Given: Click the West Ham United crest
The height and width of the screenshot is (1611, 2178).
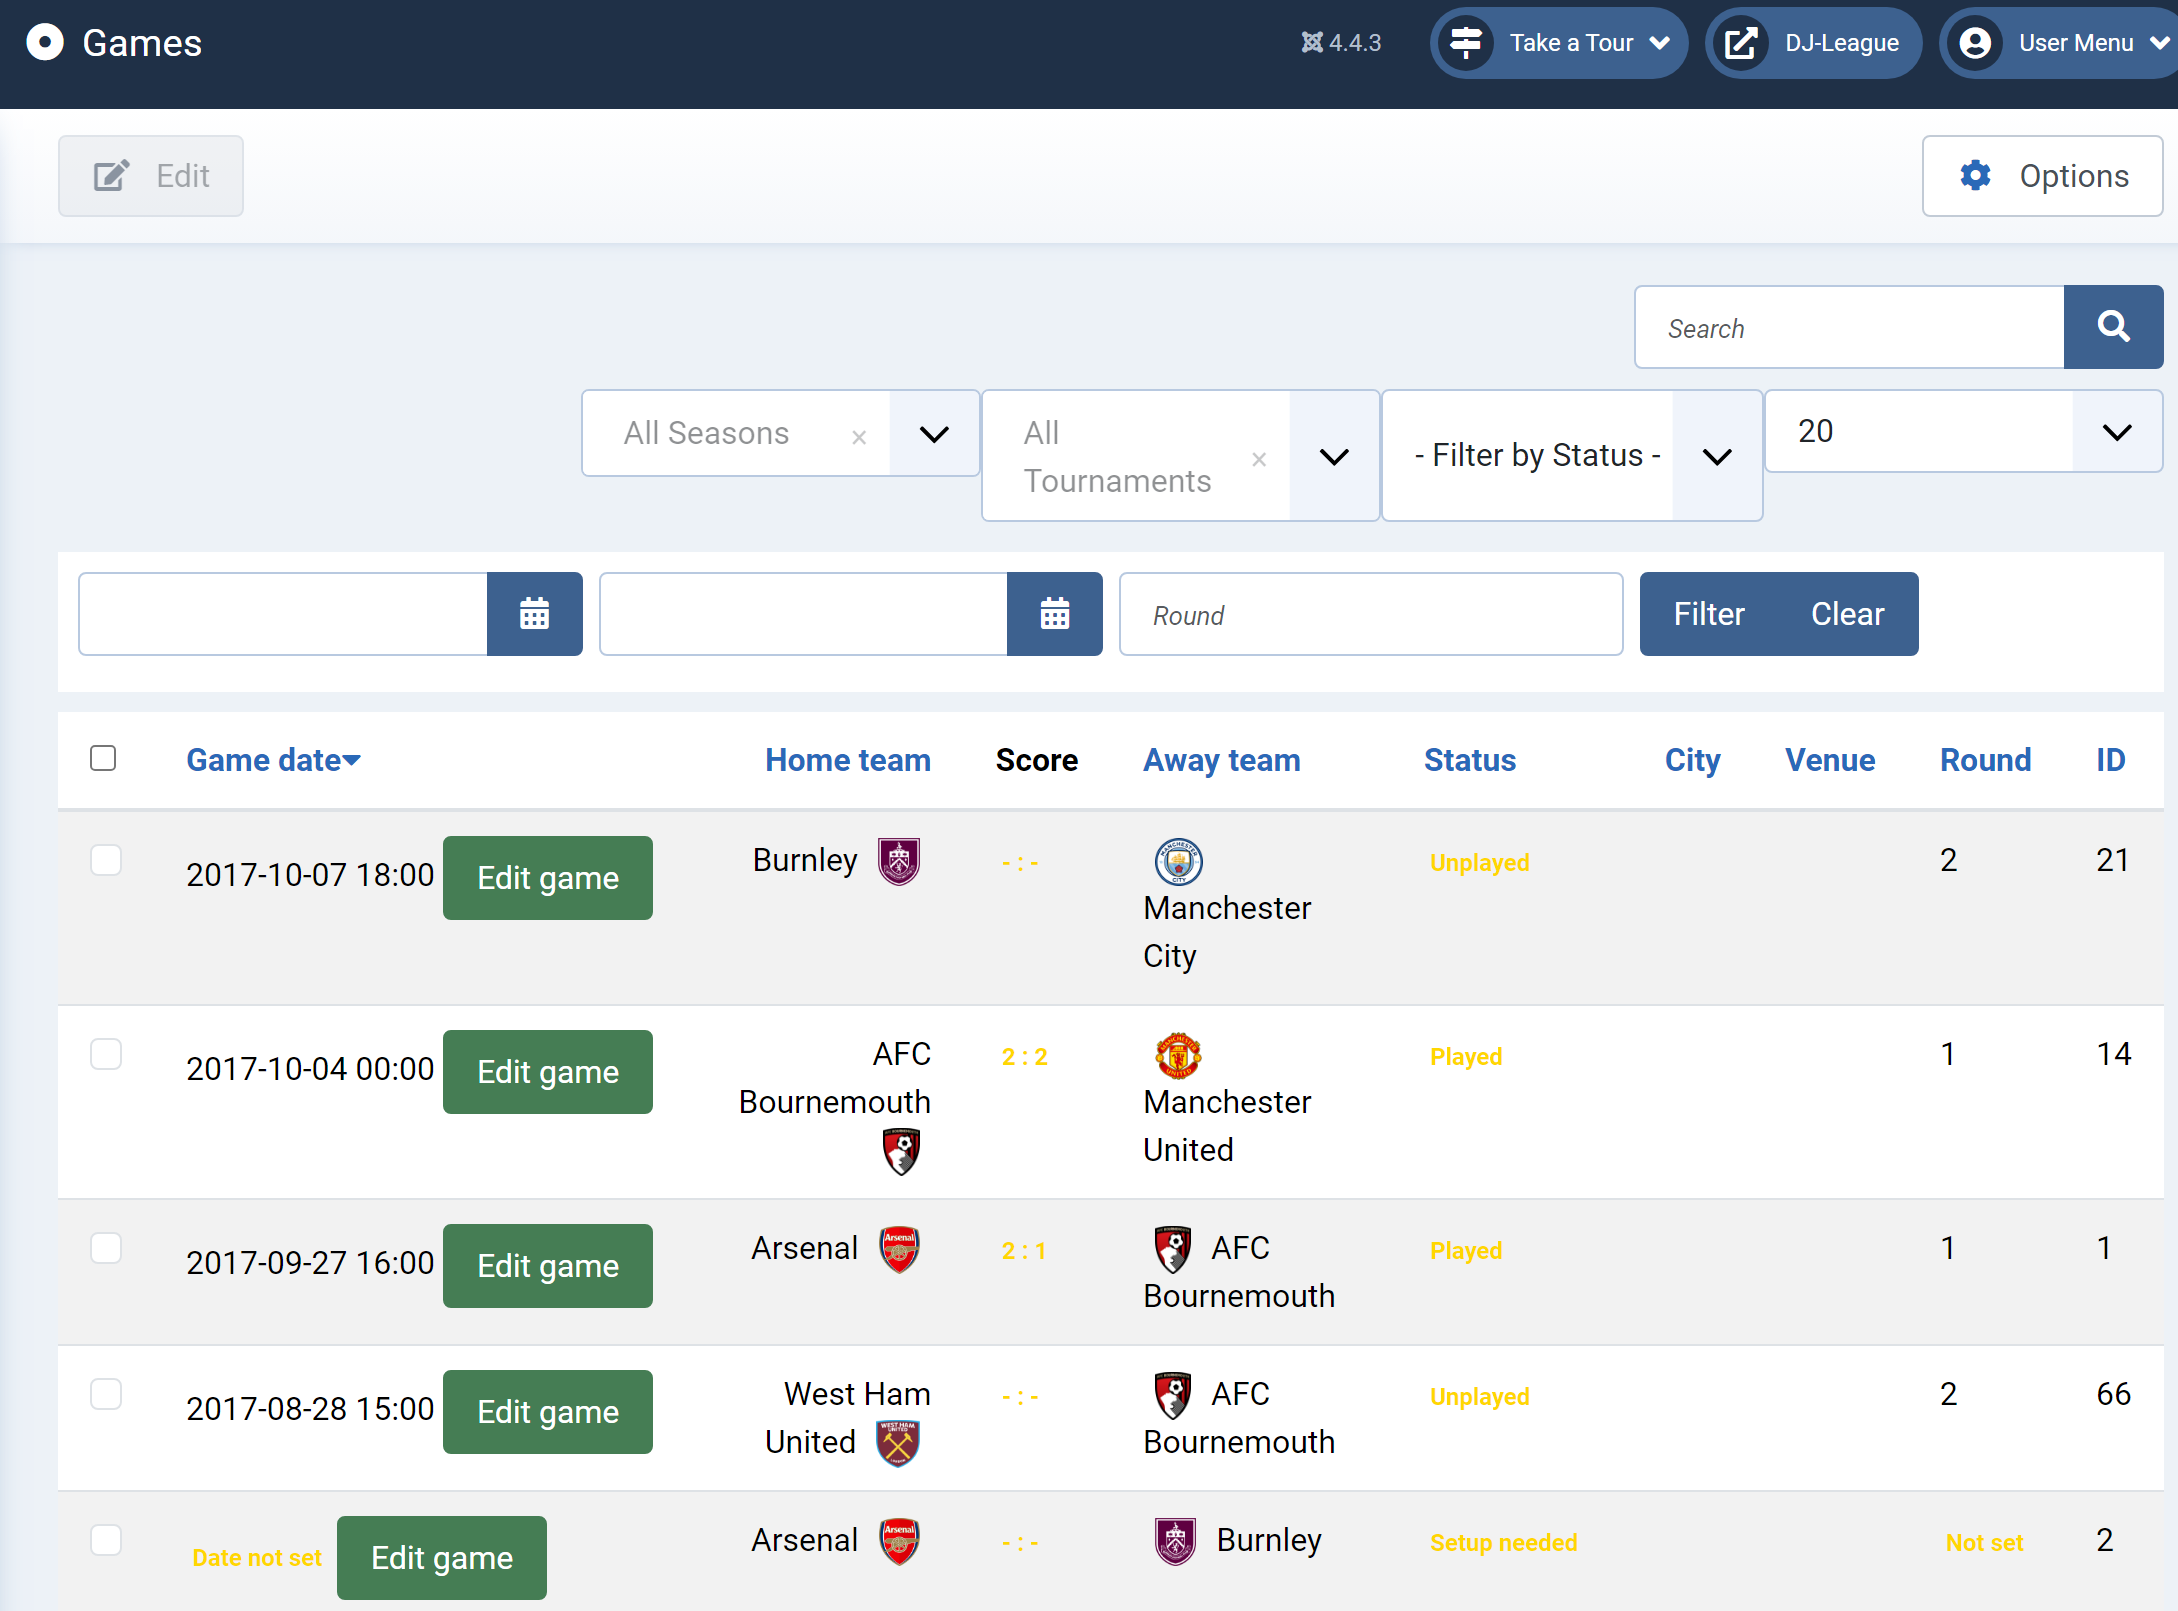Looking at the screenshot, I should pos(898,1444).
